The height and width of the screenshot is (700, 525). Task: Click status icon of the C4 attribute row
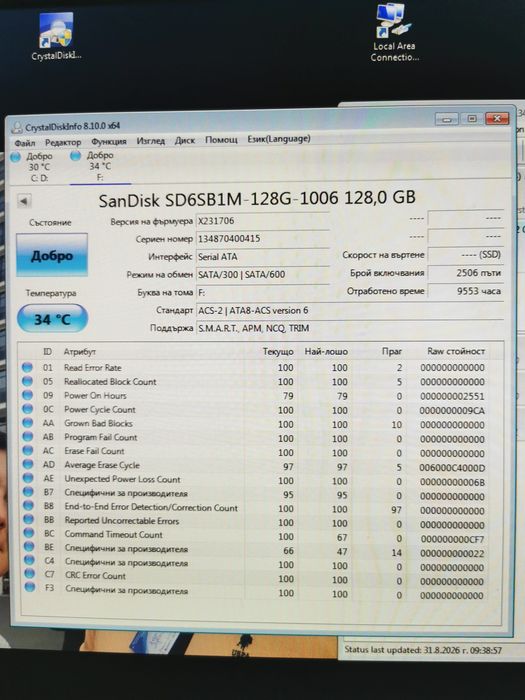29,559
